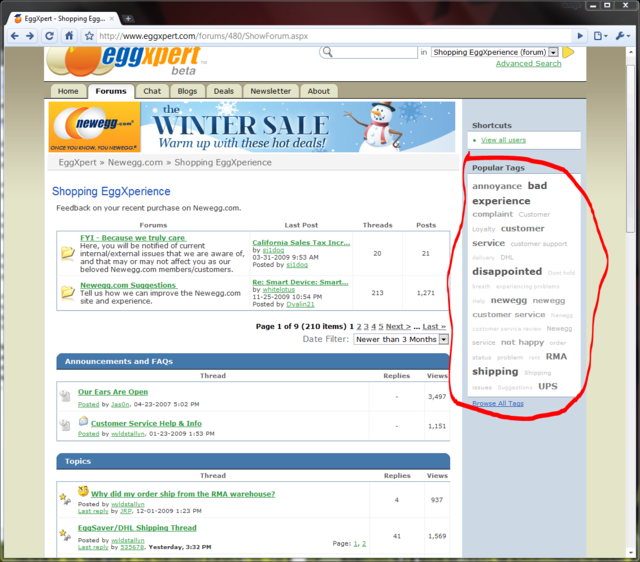Click the Winter Sale banner
The height and width of the screenshot is (562, 640).
point(252,127)
